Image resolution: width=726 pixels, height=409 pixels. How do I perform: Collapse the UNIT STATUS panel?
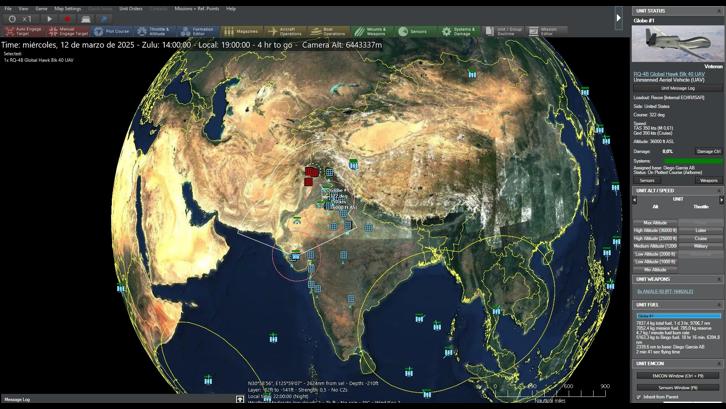[719, 11]
